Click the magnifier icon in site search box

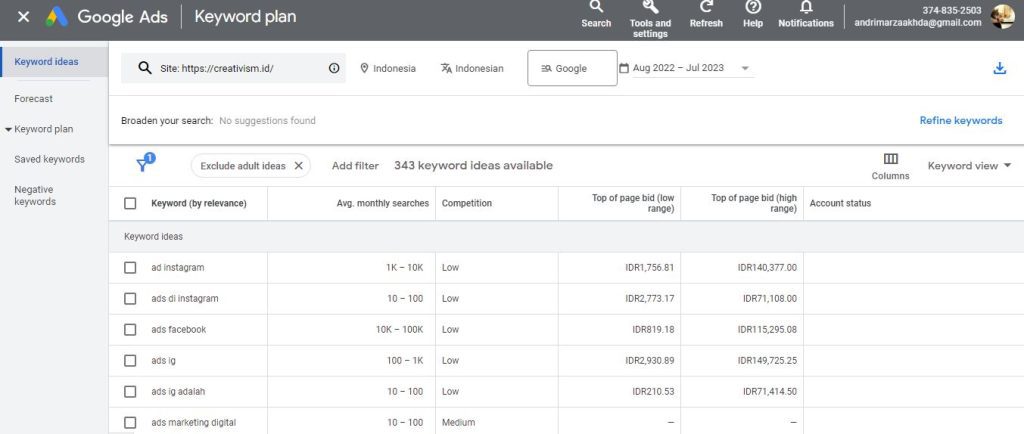(144, 68)
